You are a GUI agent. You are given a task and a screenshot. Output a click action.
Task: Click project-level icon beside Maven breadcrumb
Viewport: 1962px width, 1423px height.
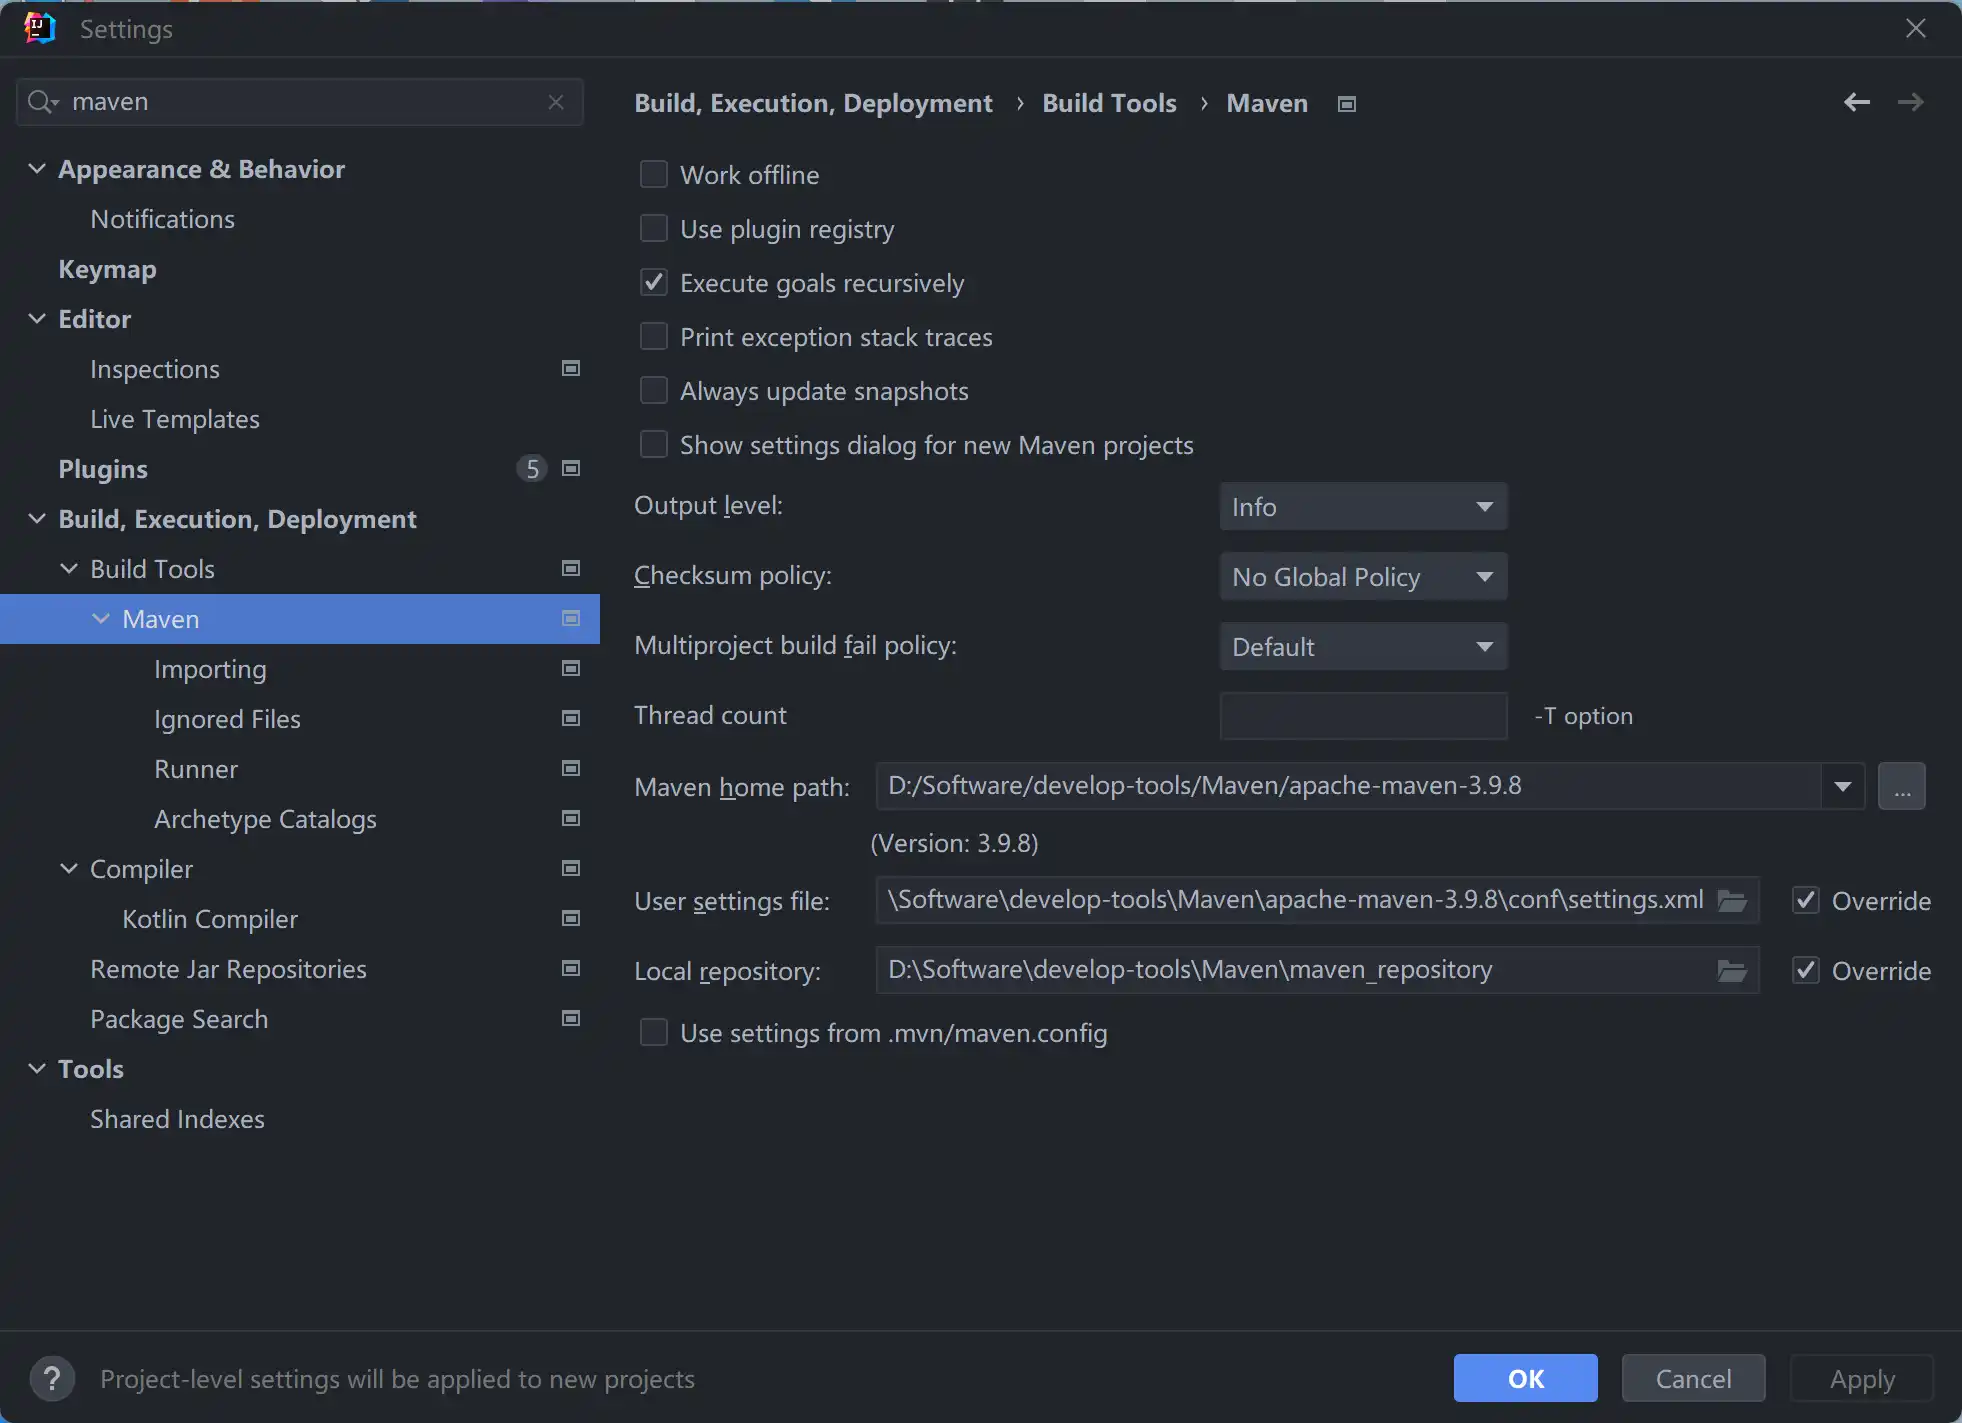click(x=1347, y=104)
